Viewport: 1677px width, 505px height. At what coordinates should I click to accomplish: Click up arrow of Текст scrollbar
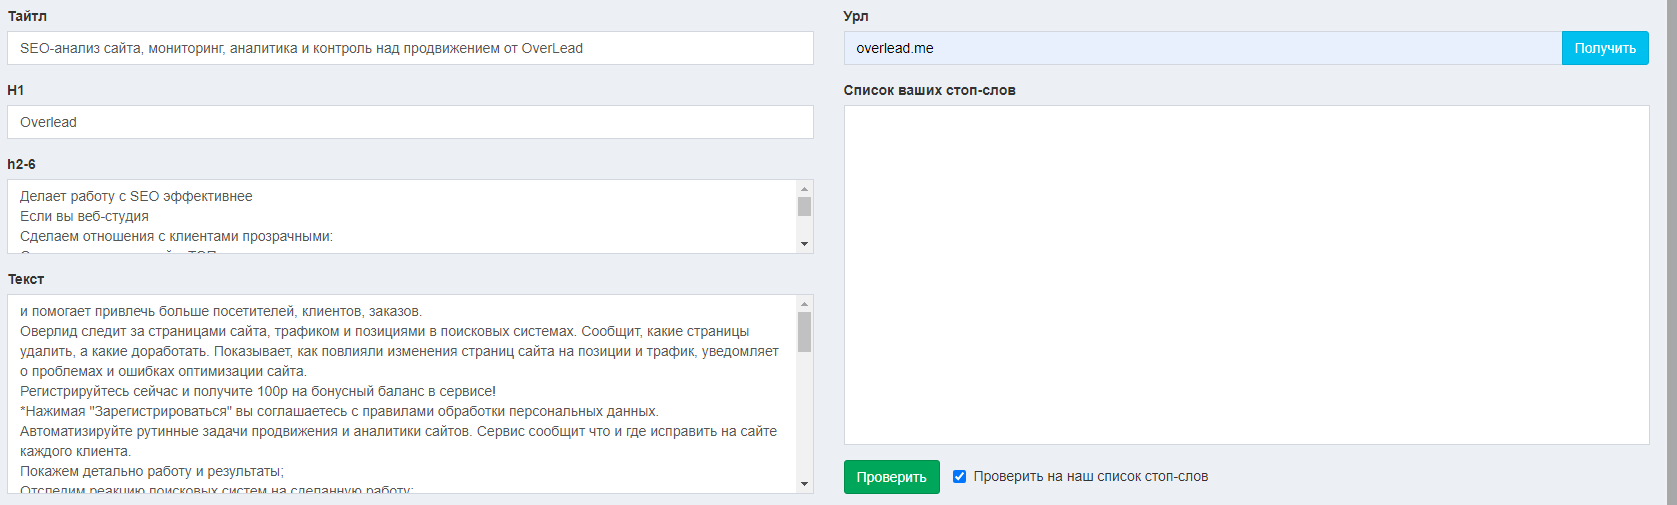coord(804,304)
